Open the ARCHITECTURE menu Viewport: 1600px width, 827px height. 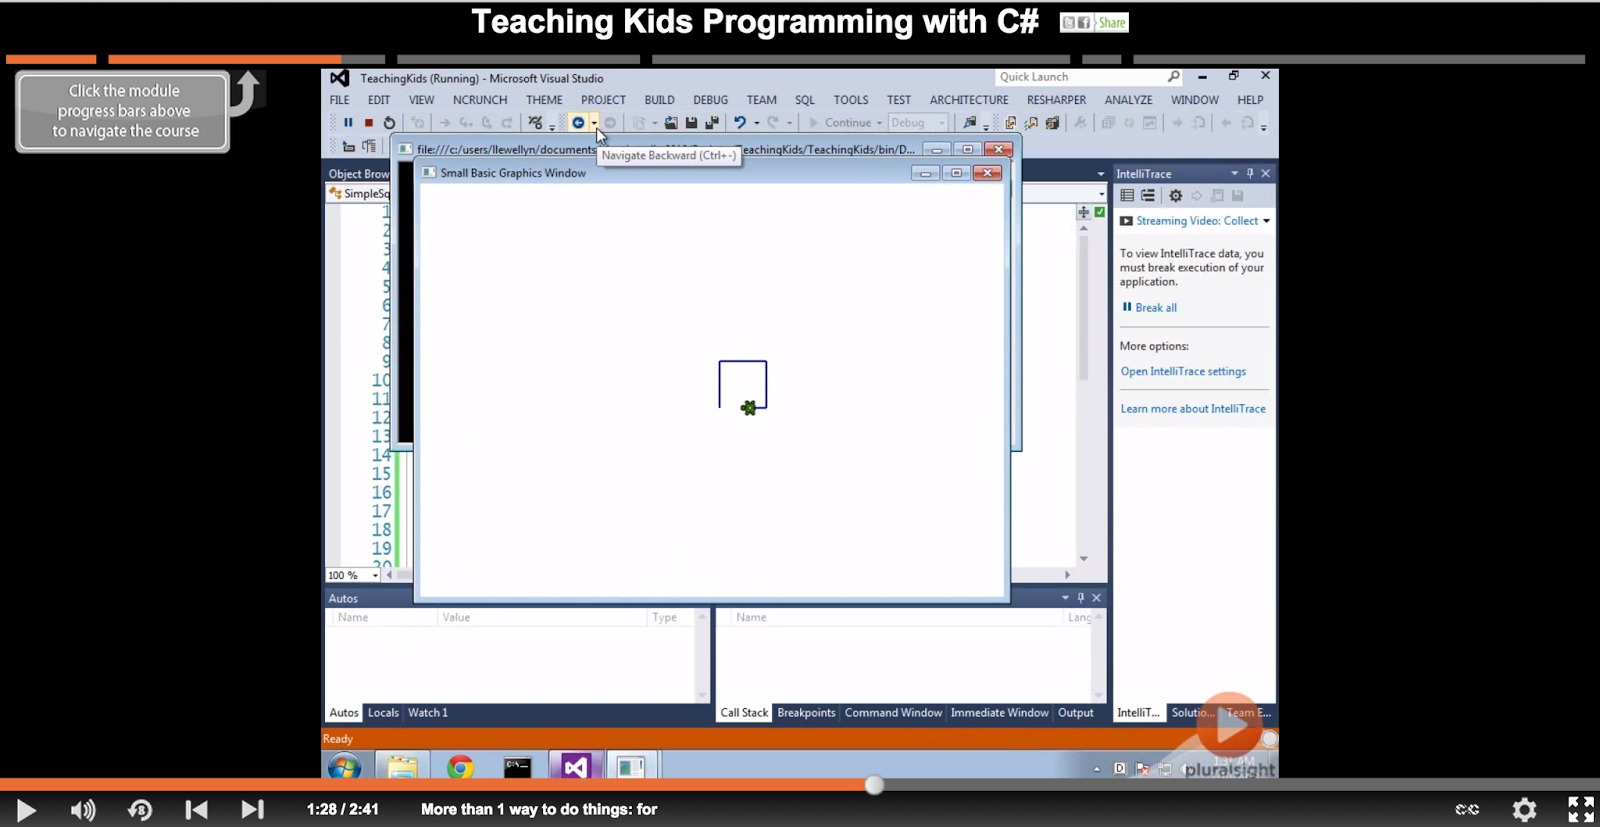point(969,100)
